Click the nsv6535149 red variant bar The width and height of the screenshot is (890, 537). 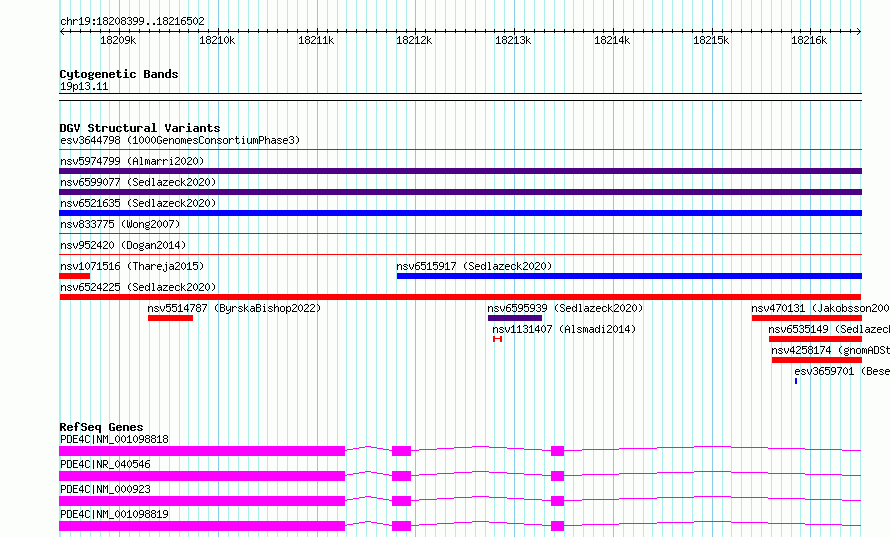pyautogui.click(x=816, y=339)
